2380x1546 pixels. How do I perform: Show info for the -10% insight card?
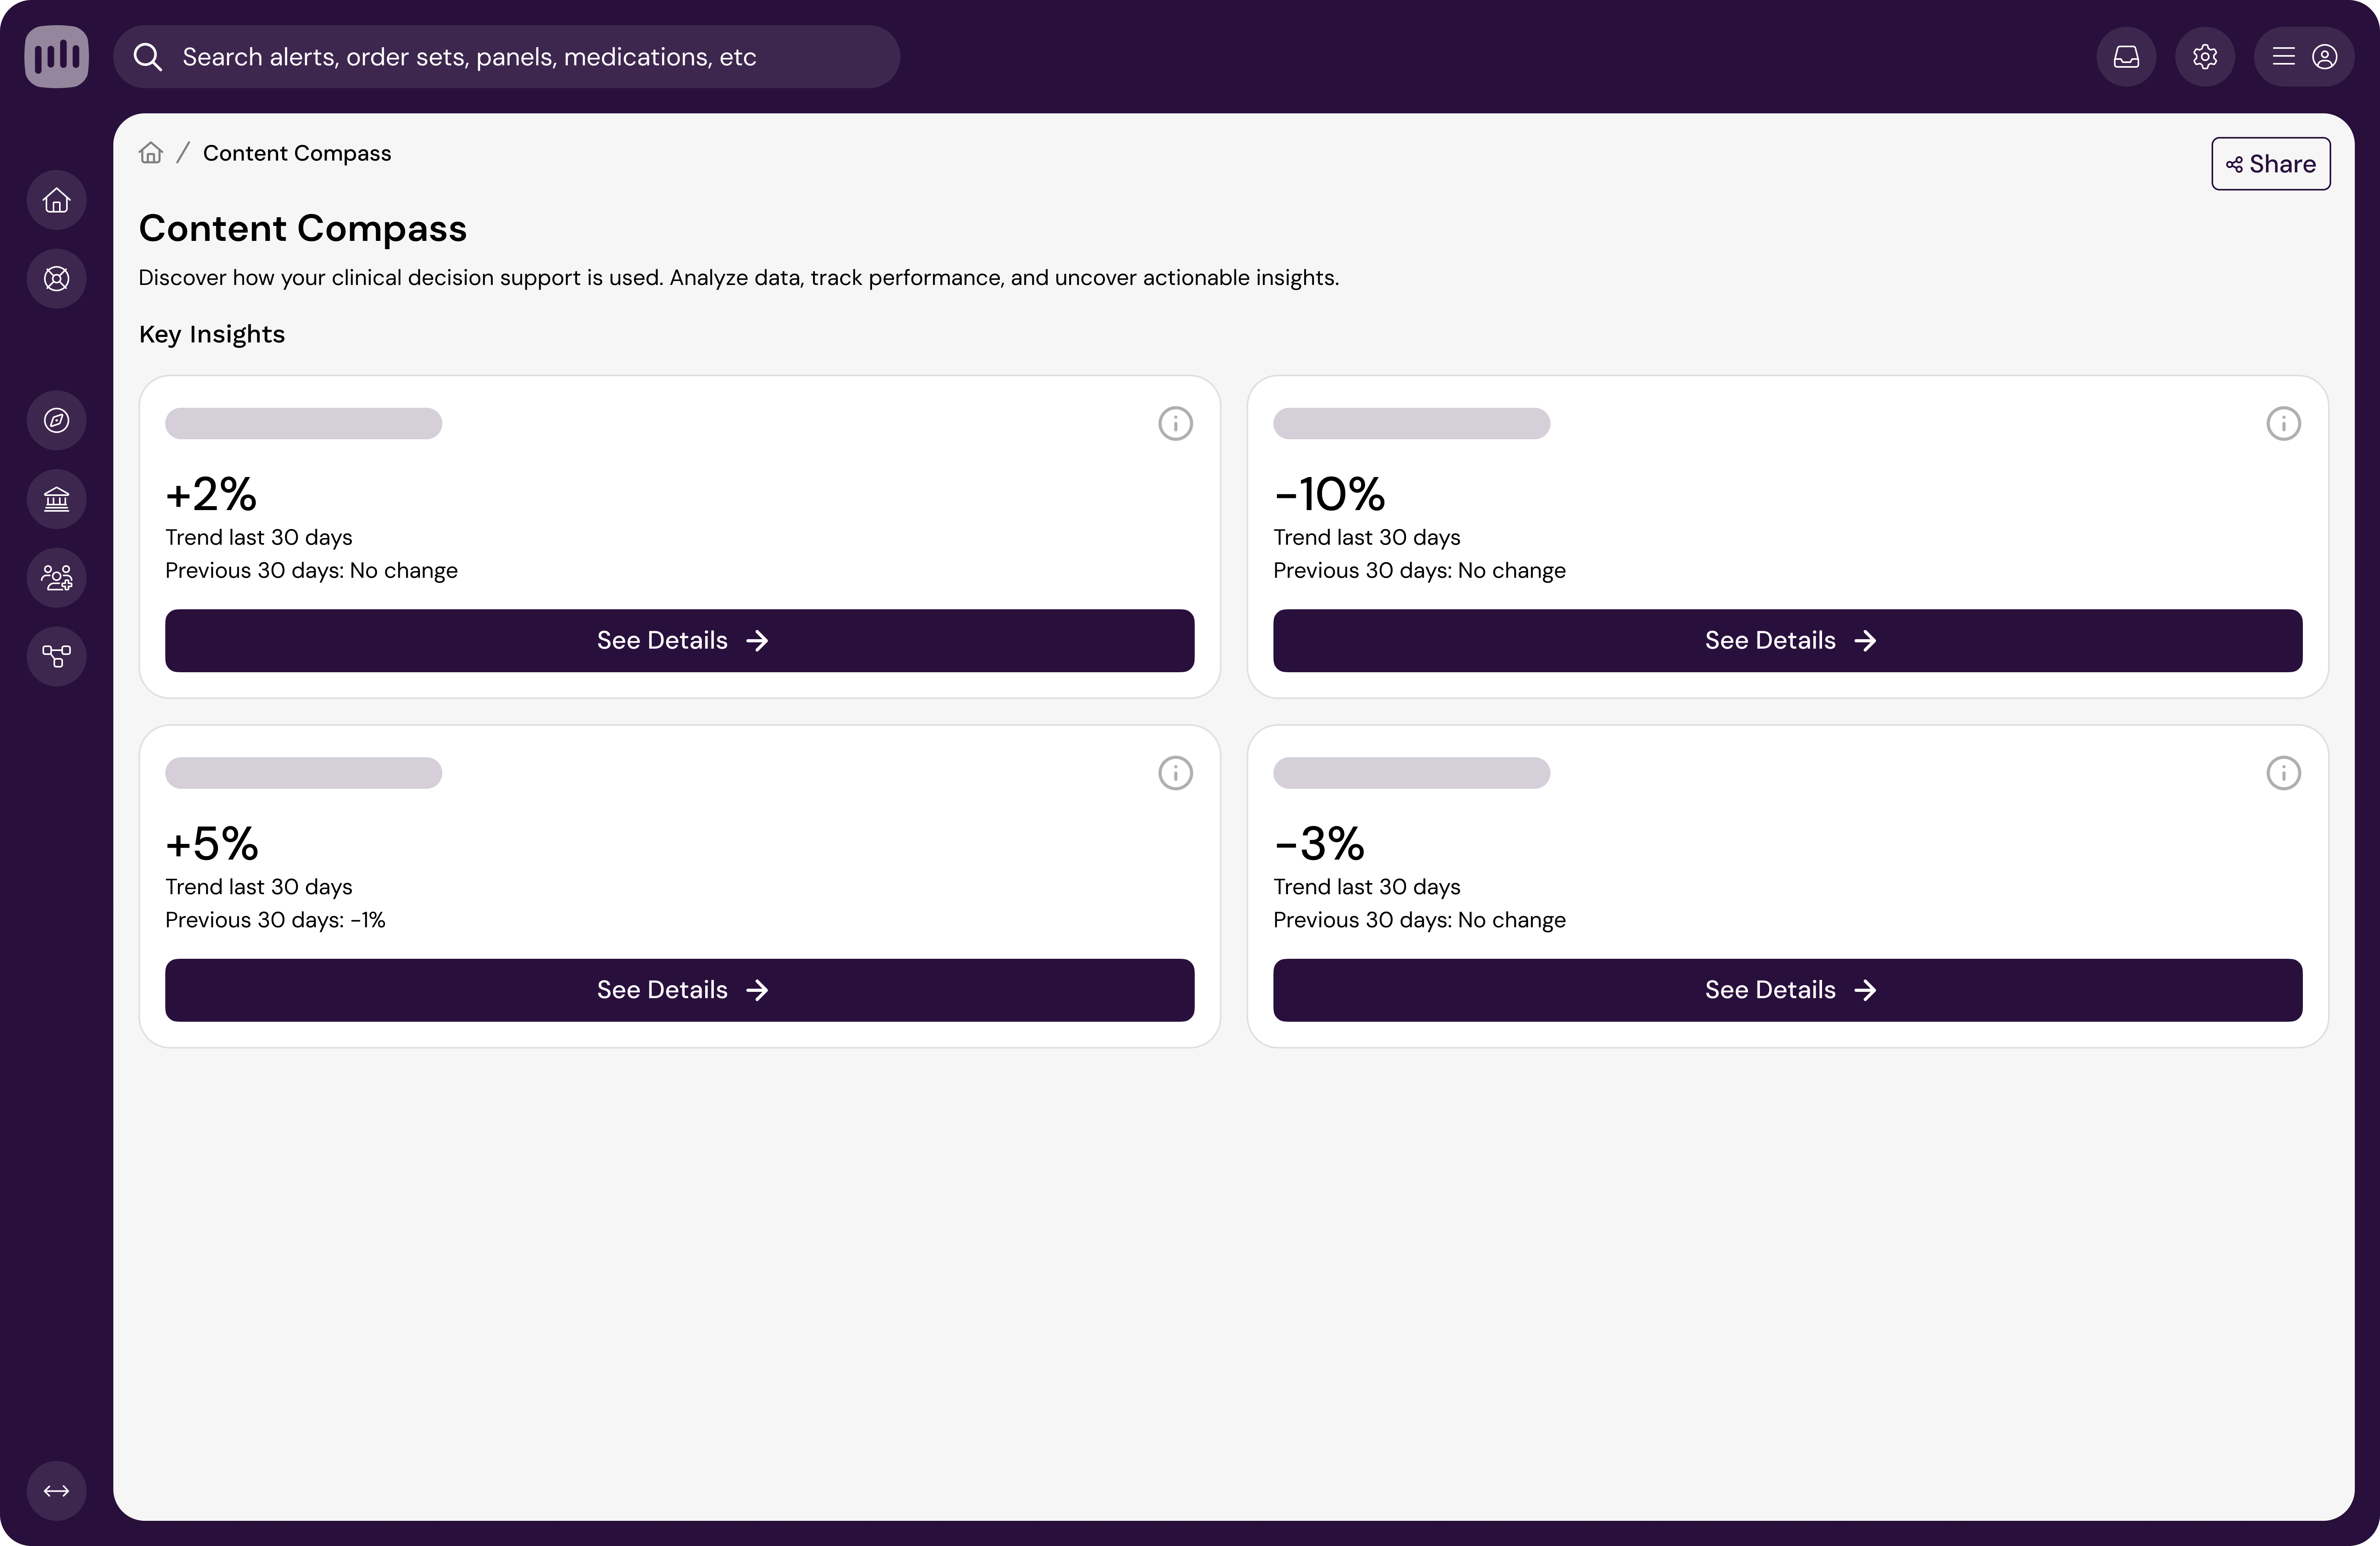pyautogui.click(x=2283, y=424)
